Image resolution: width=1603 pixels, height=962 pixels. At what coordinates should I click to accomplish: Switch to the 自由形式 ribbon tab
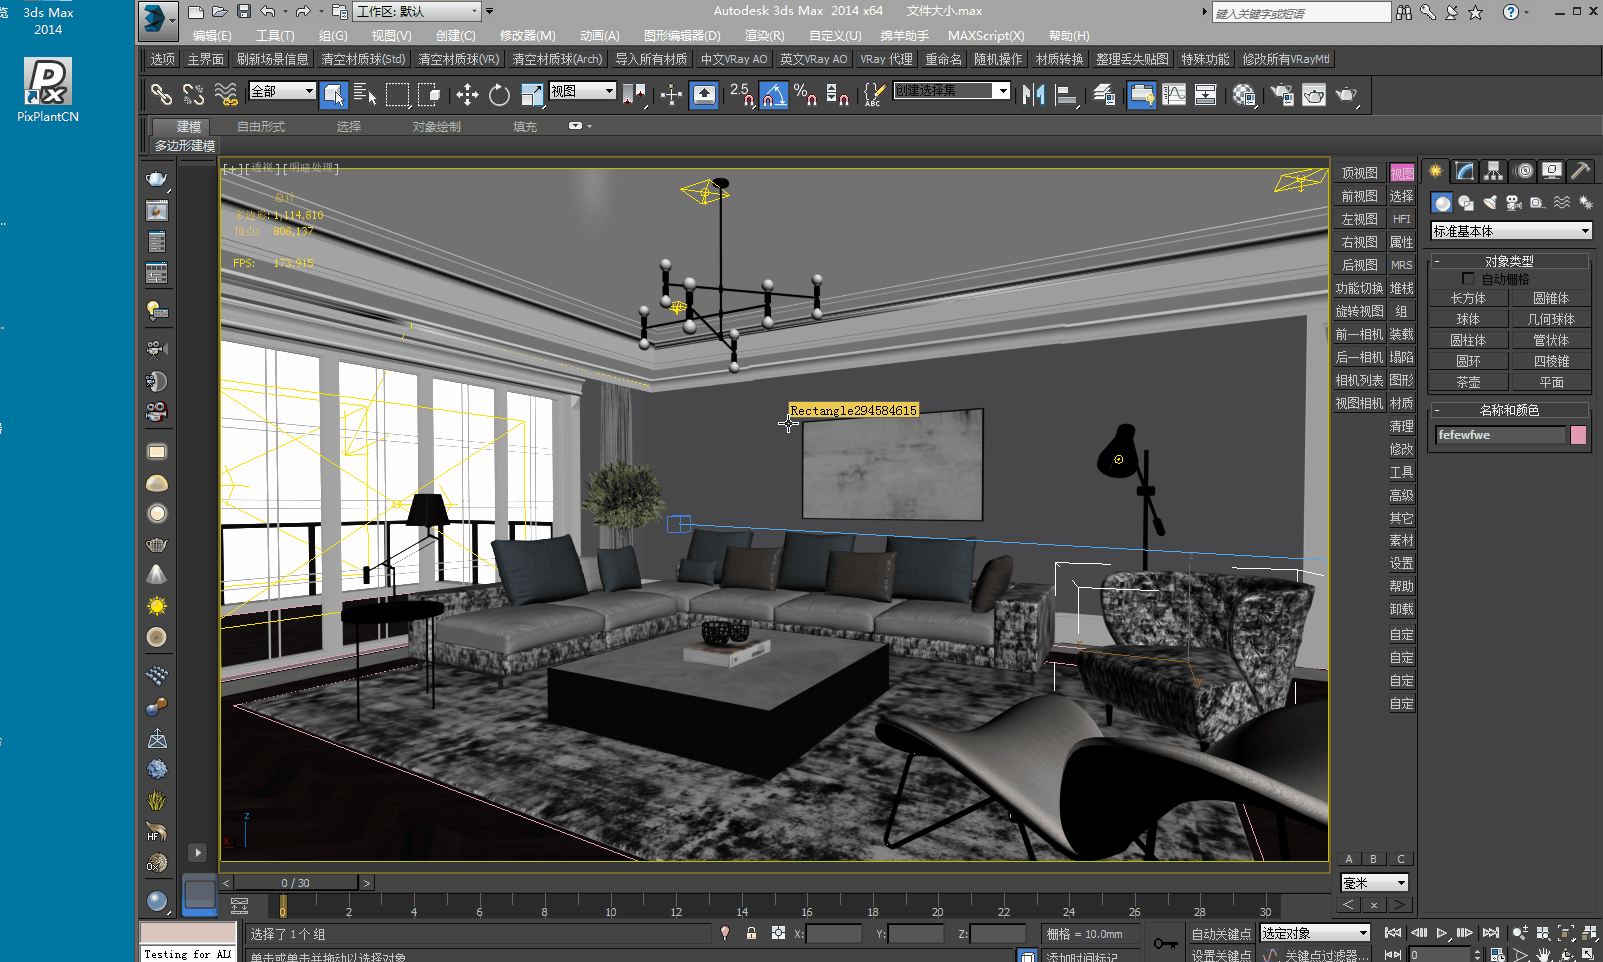(x=261, y=127)
